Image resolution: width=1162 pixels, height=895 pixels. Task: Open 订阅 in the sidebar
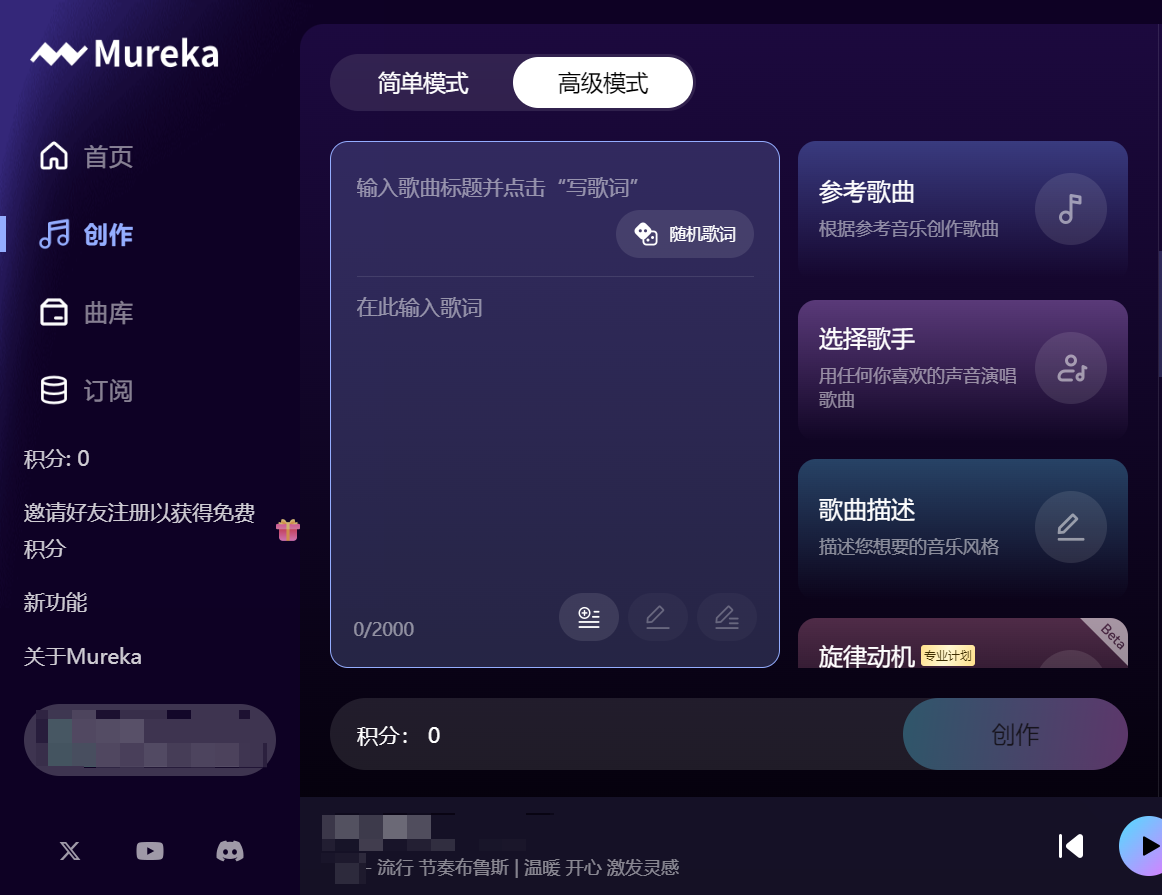click(86, 390)
